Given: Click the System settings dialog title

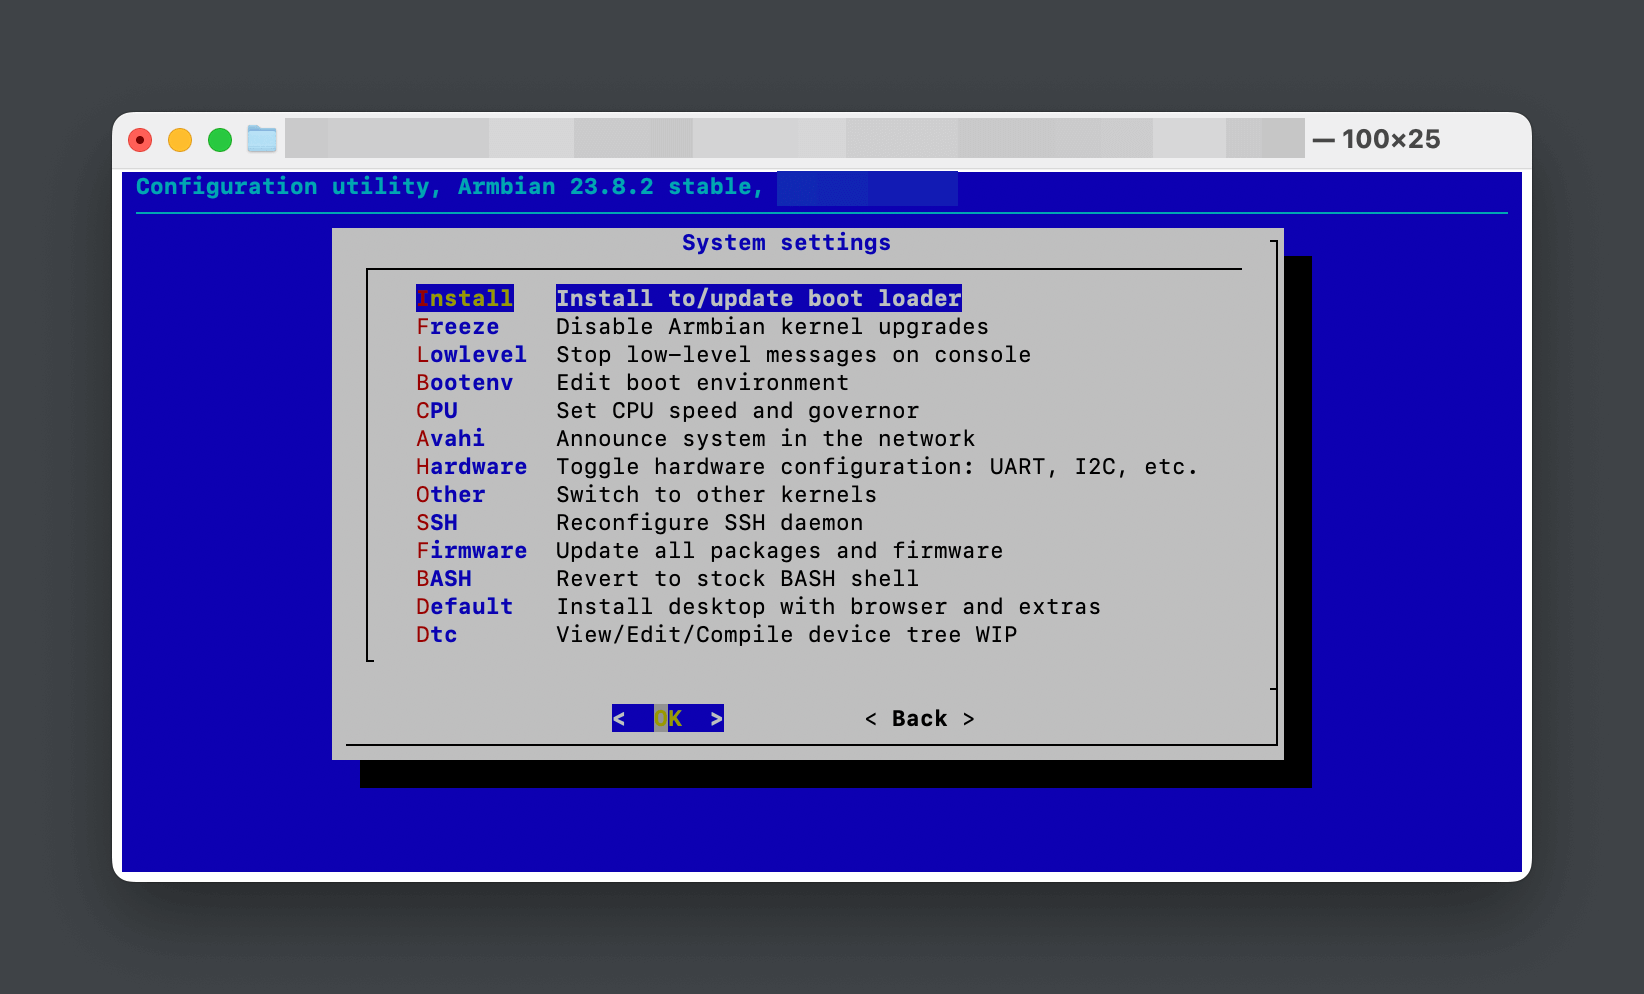Looking at the screenshot, I should pyautogui.click(x=786, y=243).
